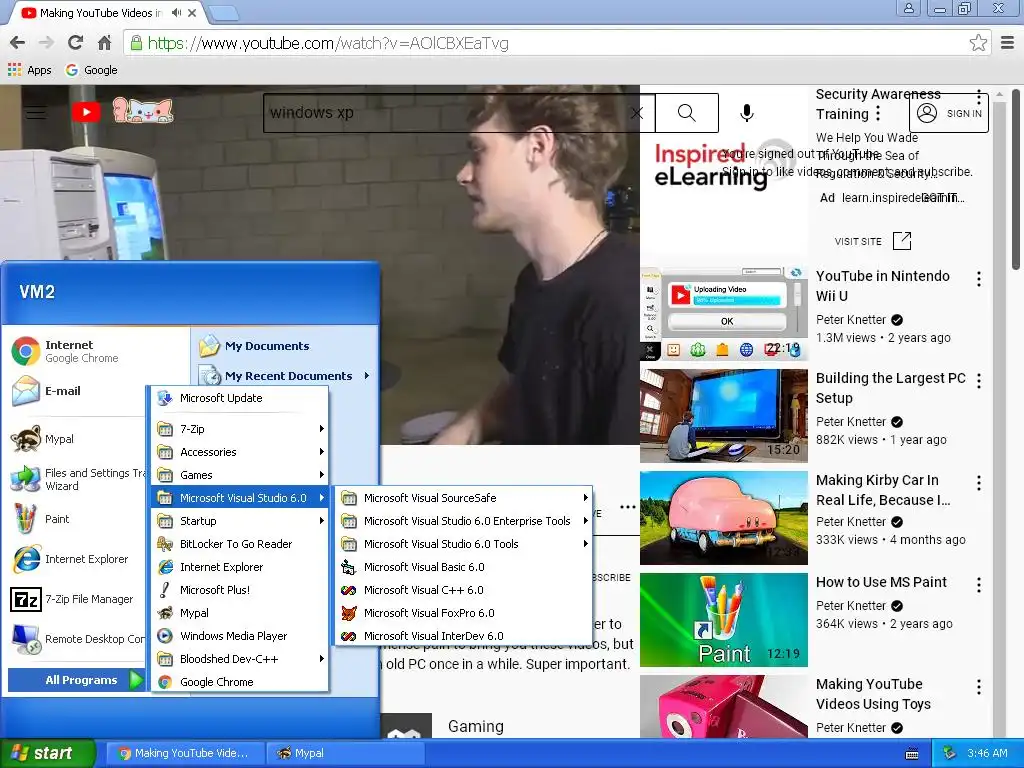Click the All Programs button
This screenshot has width=1024, height=768.
[x=76, y=680]
